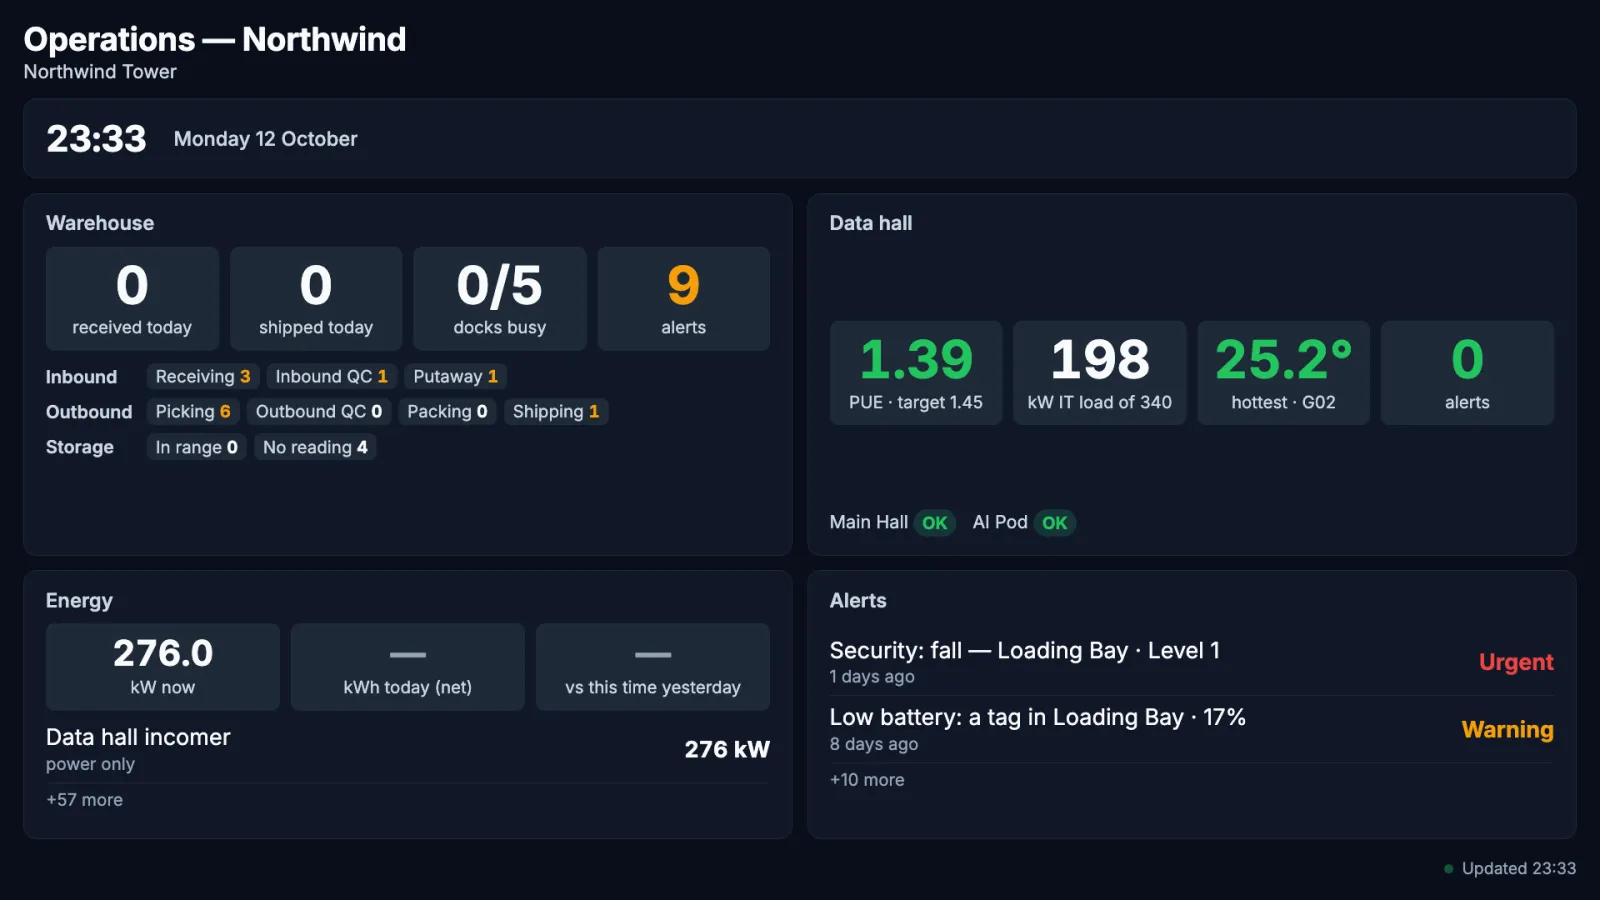
Task: Open the 276.0 kW now tile
Action: 163,667
